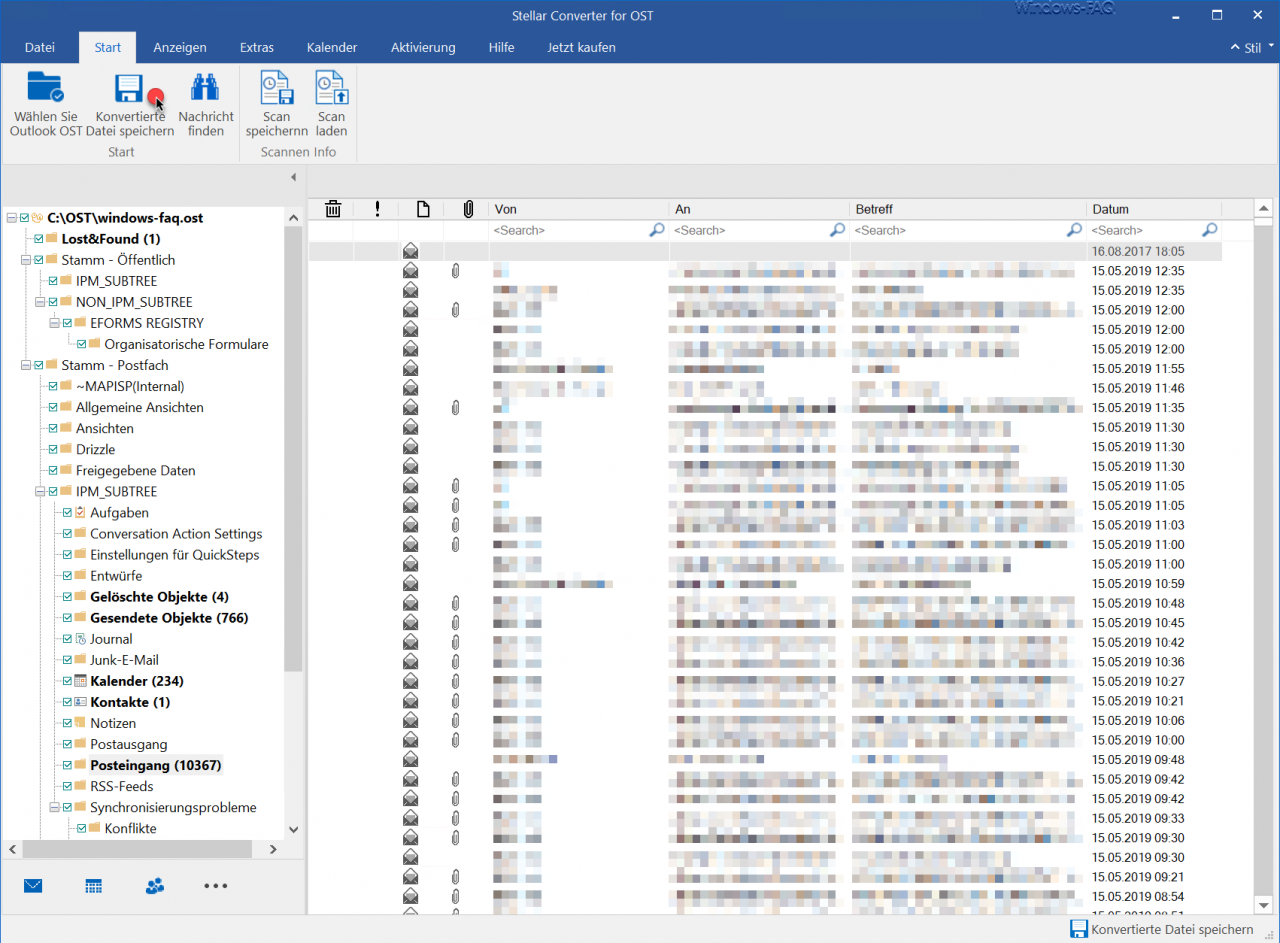
Task: Open the Kalender ribbon tab
Action: pos(332,47)
